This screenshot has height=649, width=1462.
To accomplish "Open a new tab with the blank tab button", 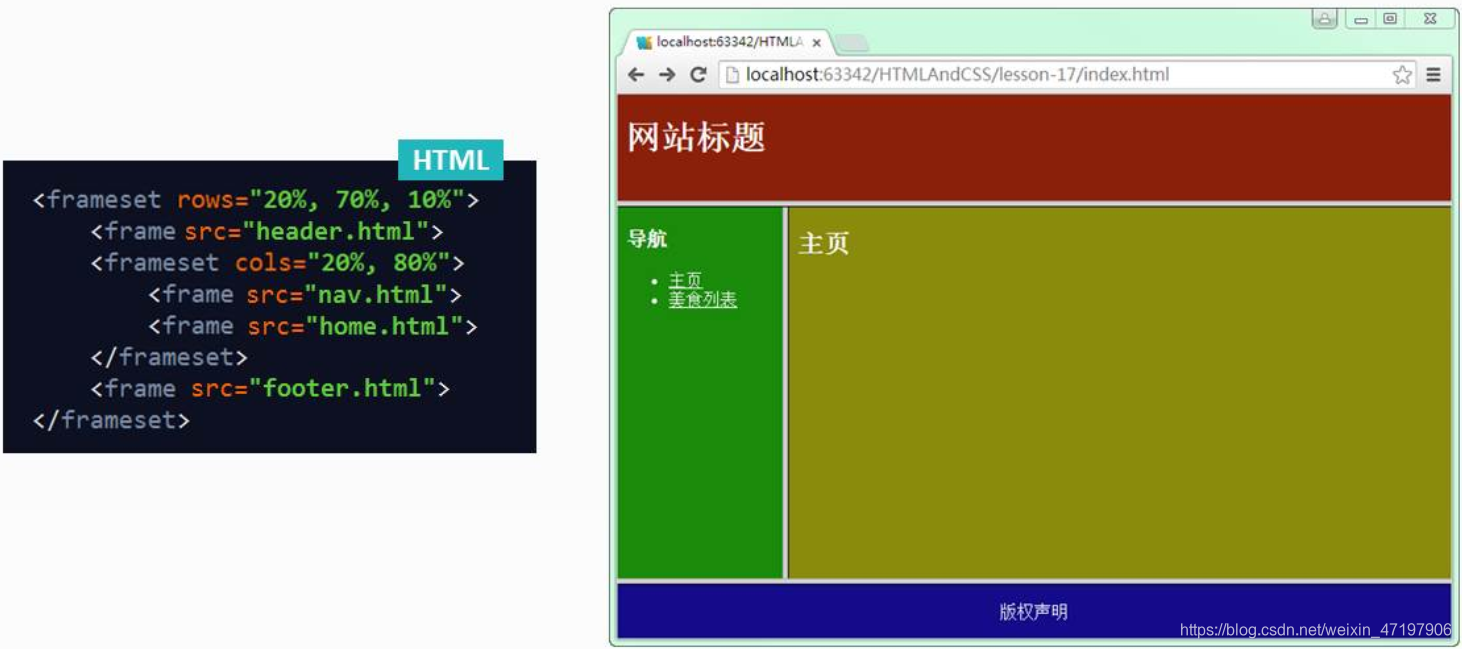I will (x=852, y=43).
